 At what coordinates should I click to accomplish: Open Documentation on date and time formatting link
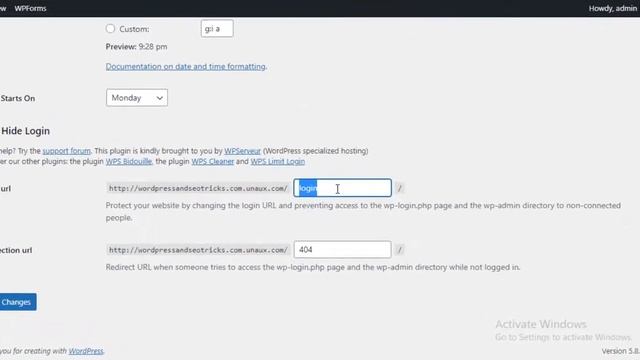coord(186,66)
